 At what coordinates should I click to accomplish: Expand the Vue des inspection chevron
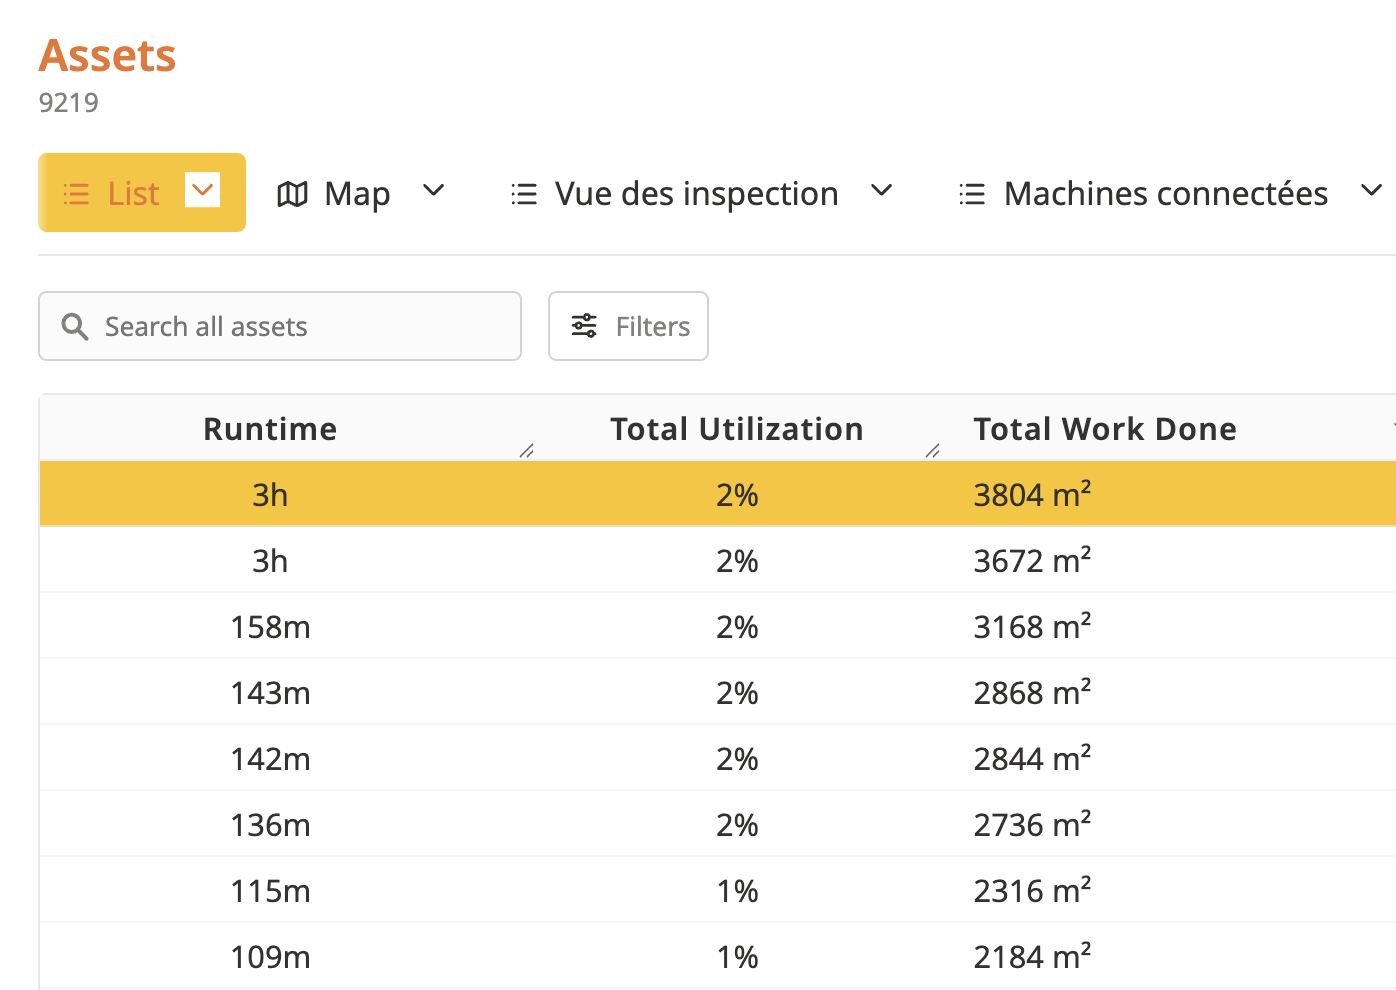point(881,190)
